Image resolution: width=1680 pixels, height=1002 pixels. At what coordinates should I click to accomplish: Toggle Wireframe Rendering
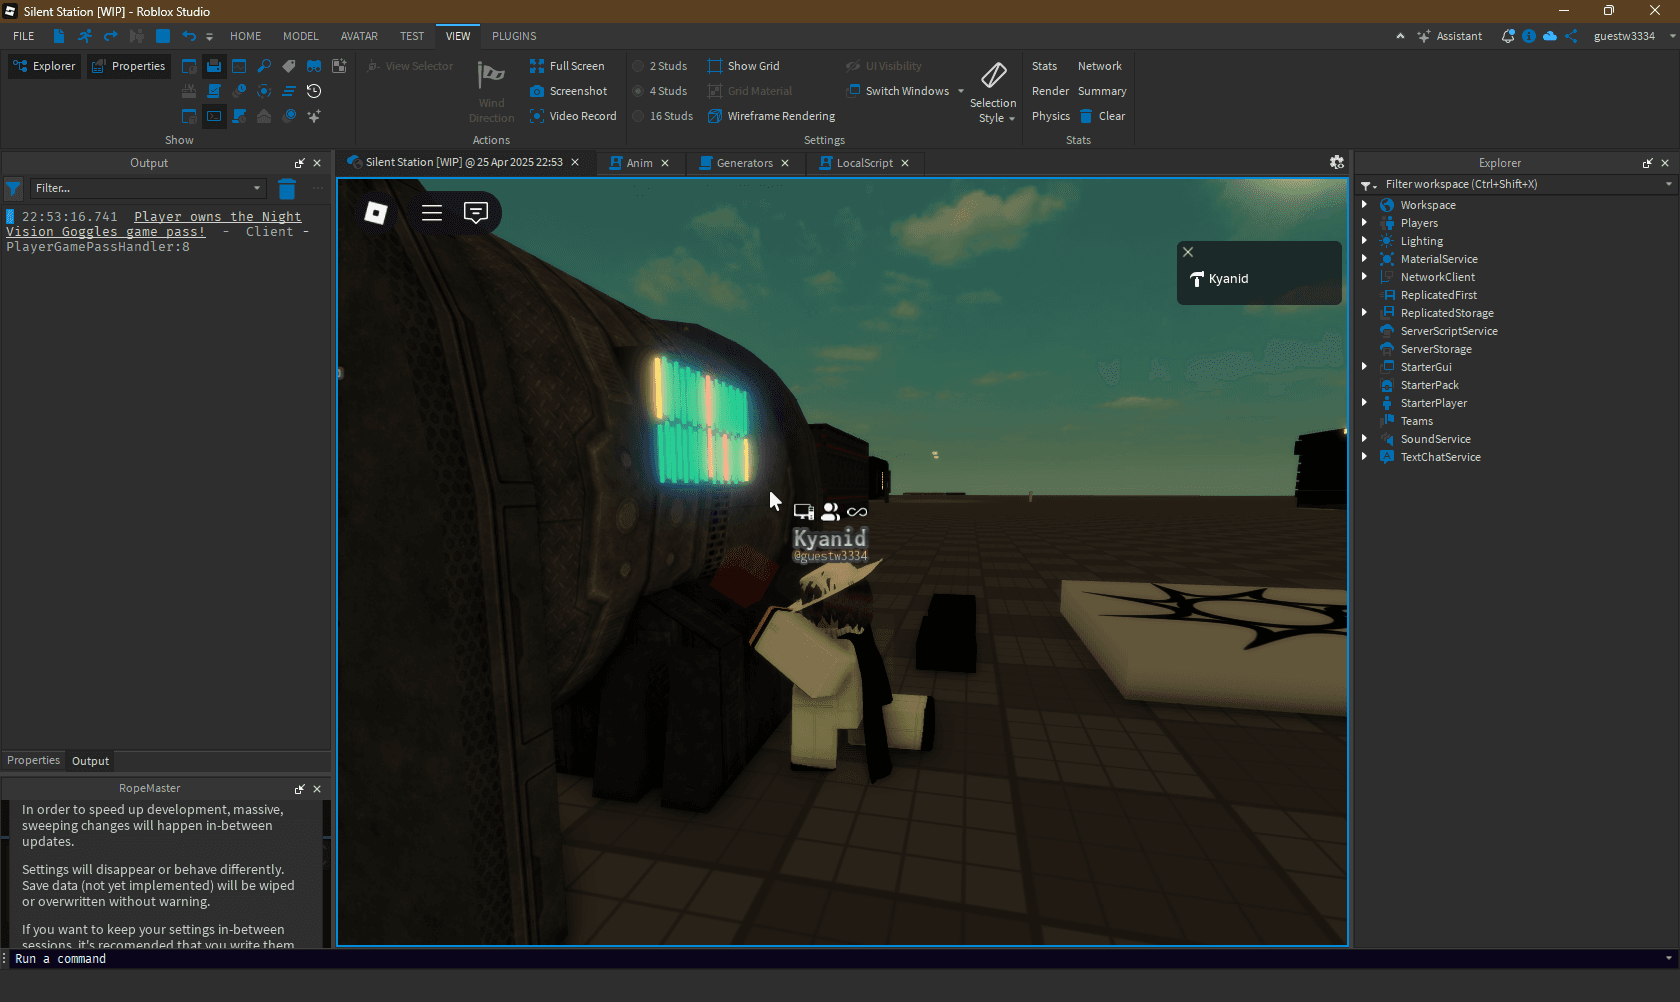(x=771, y=116)
